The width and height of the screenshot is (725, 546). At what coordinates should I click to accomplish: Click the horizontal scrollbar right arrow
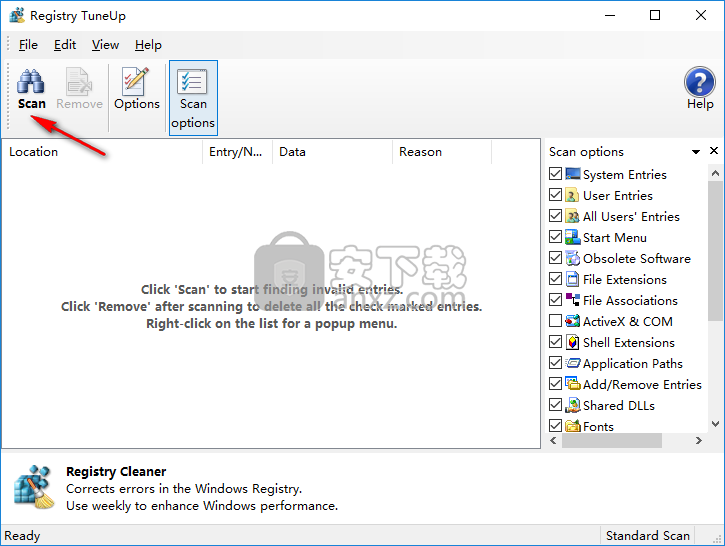tap(699, 441)
